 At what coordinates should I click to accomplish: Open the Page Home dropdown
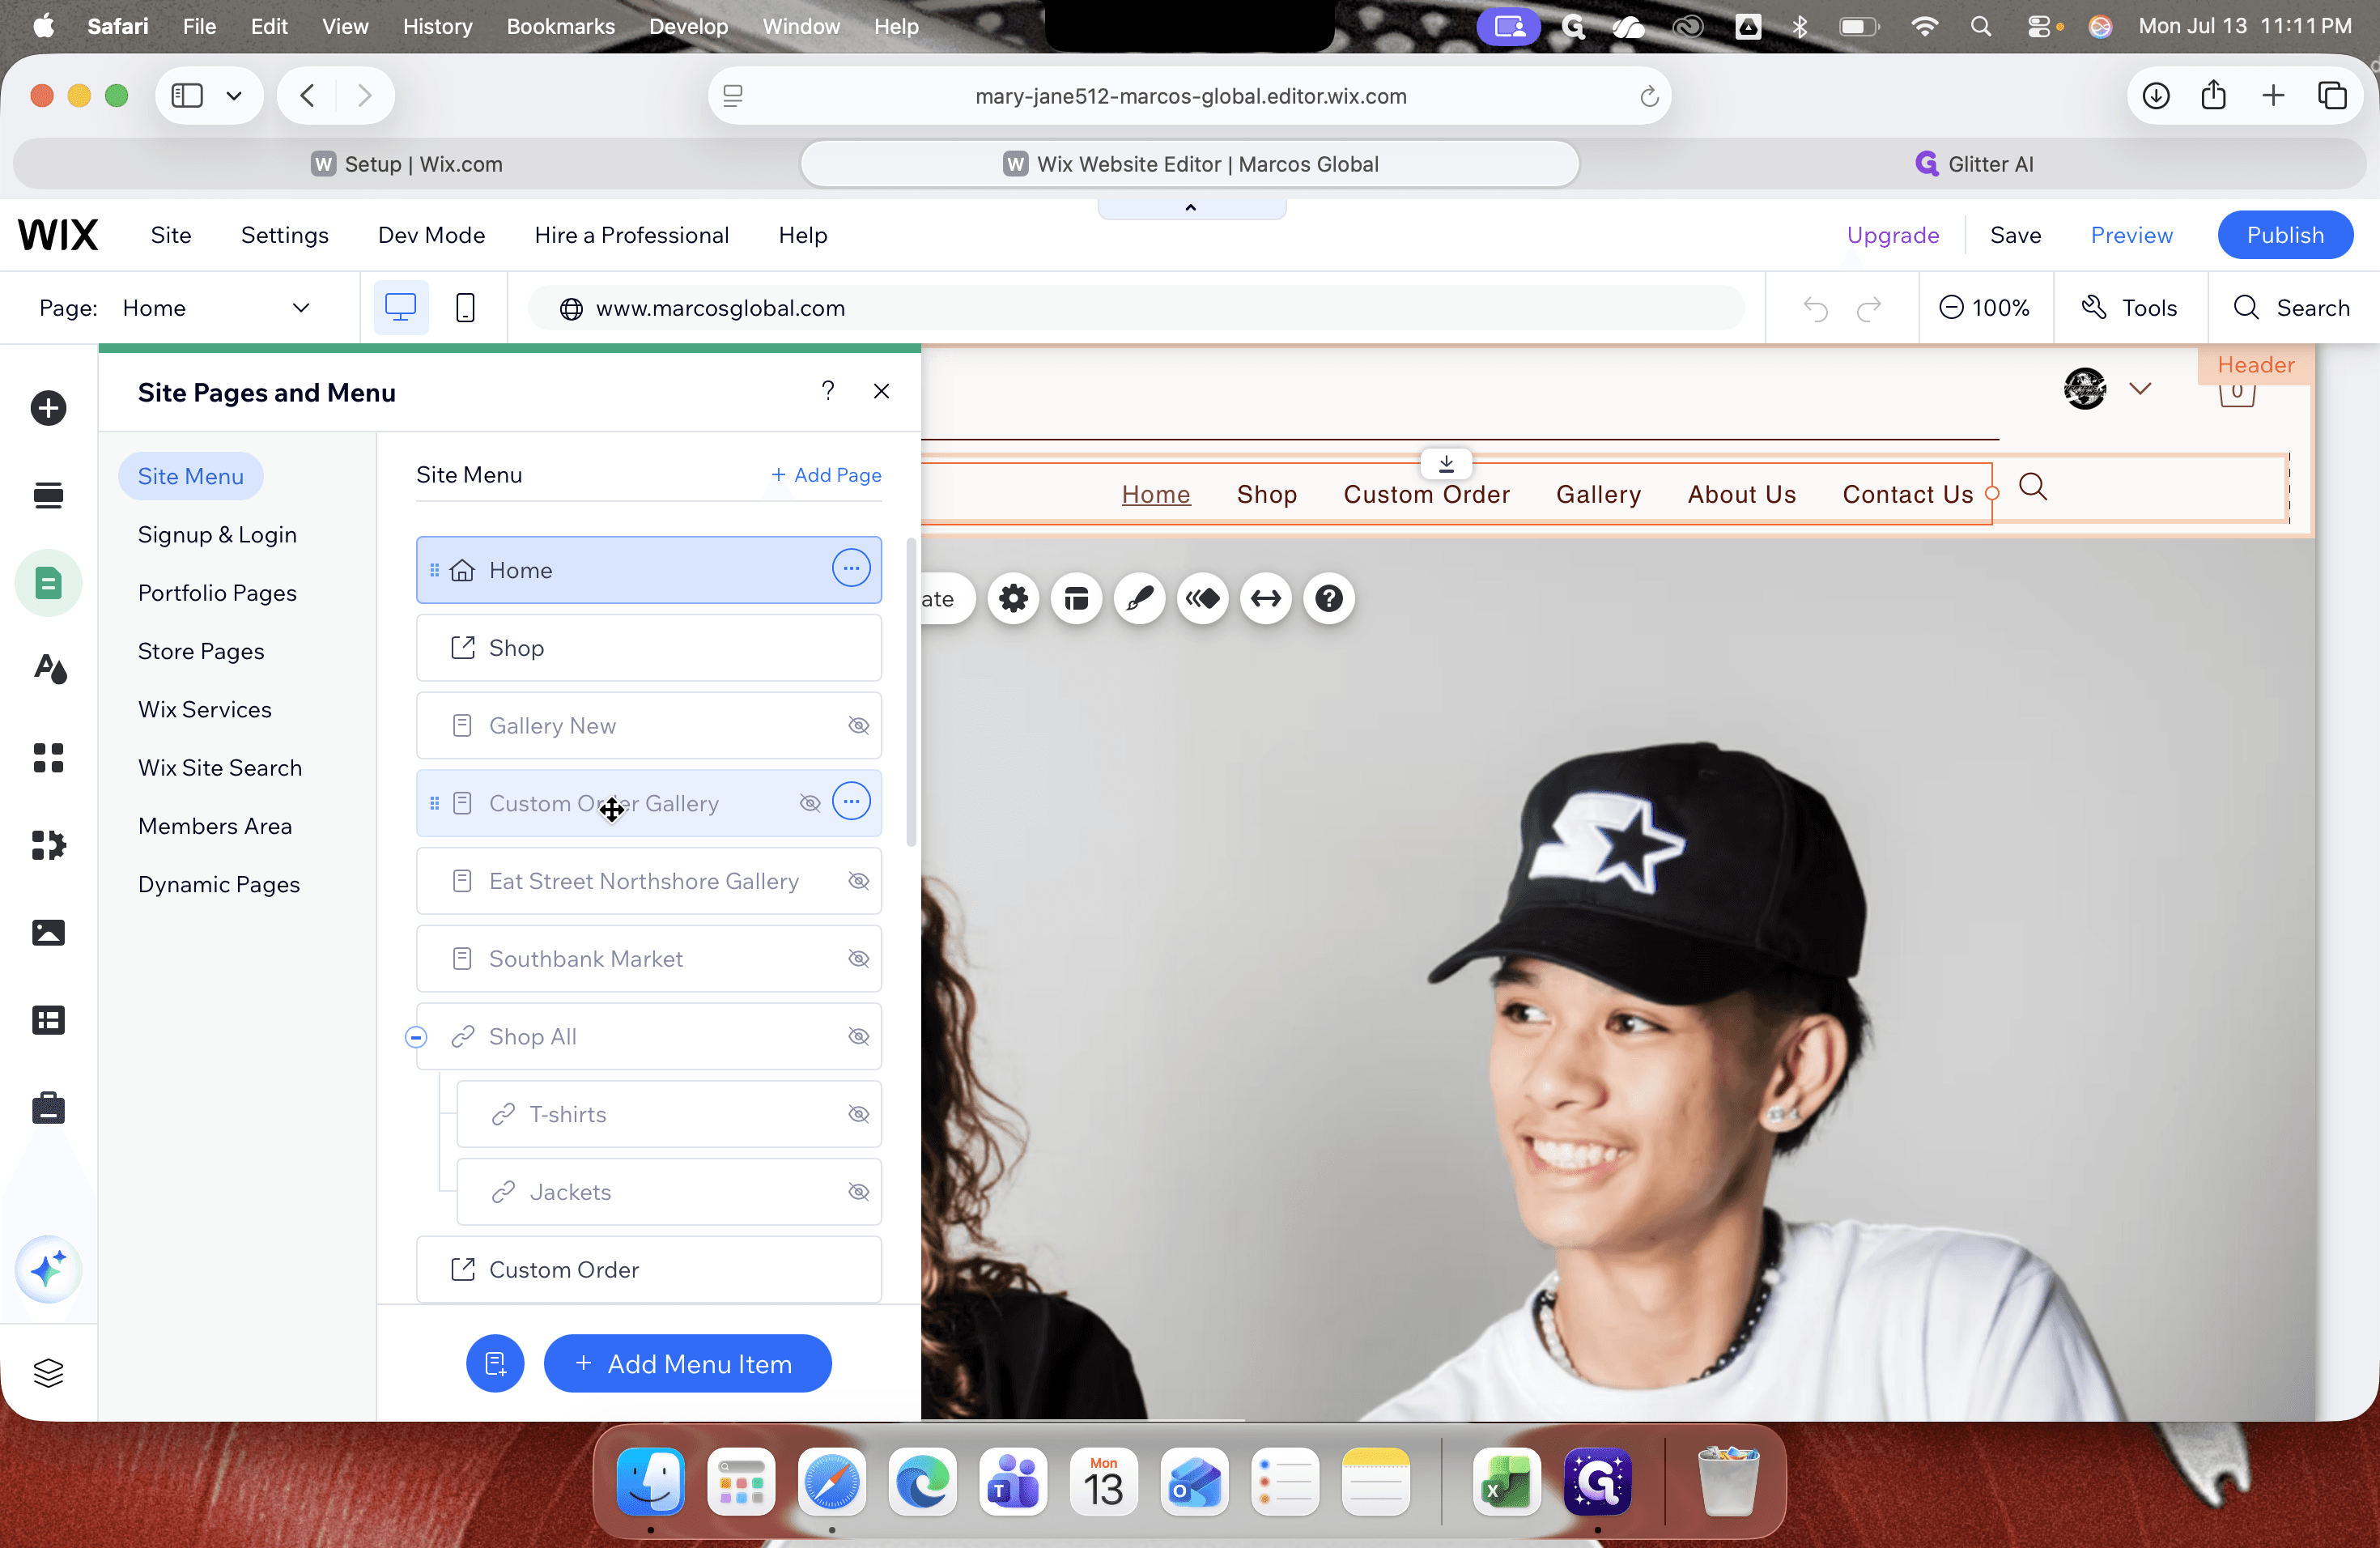(216, 308)
